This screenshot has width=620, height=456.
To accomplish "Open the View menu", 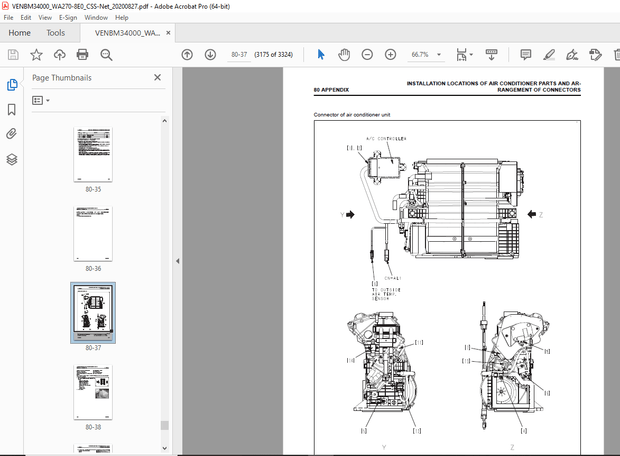I will point(45,17).
